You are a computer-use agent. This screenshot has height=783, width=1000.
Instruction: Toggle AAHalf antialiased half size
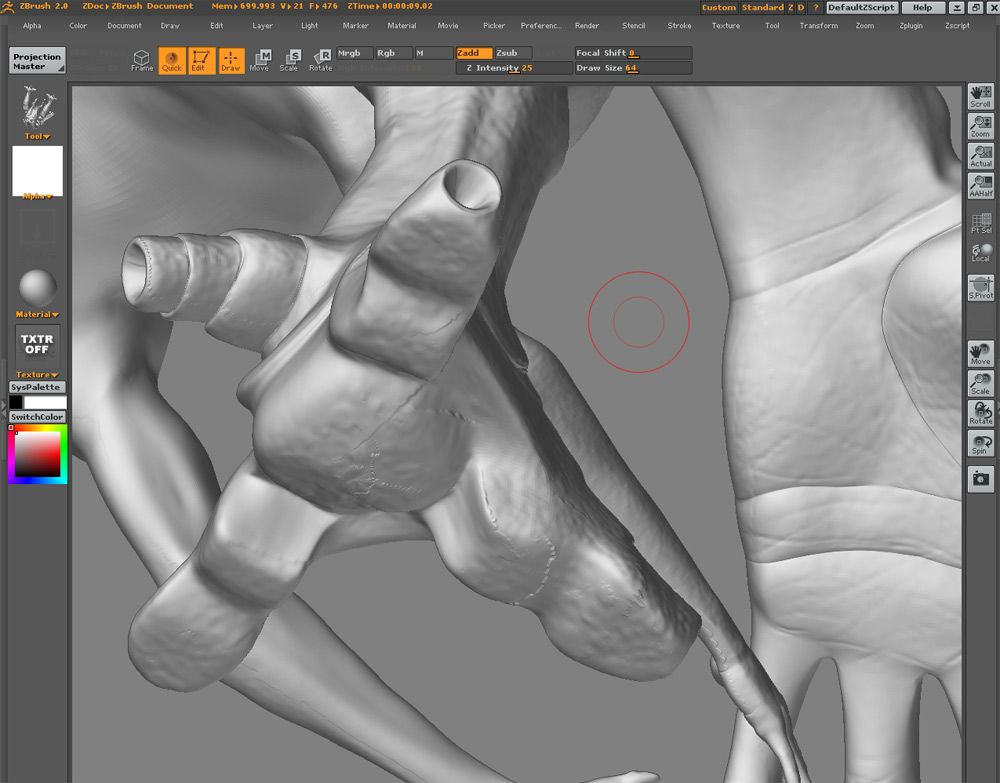[980, 186]
